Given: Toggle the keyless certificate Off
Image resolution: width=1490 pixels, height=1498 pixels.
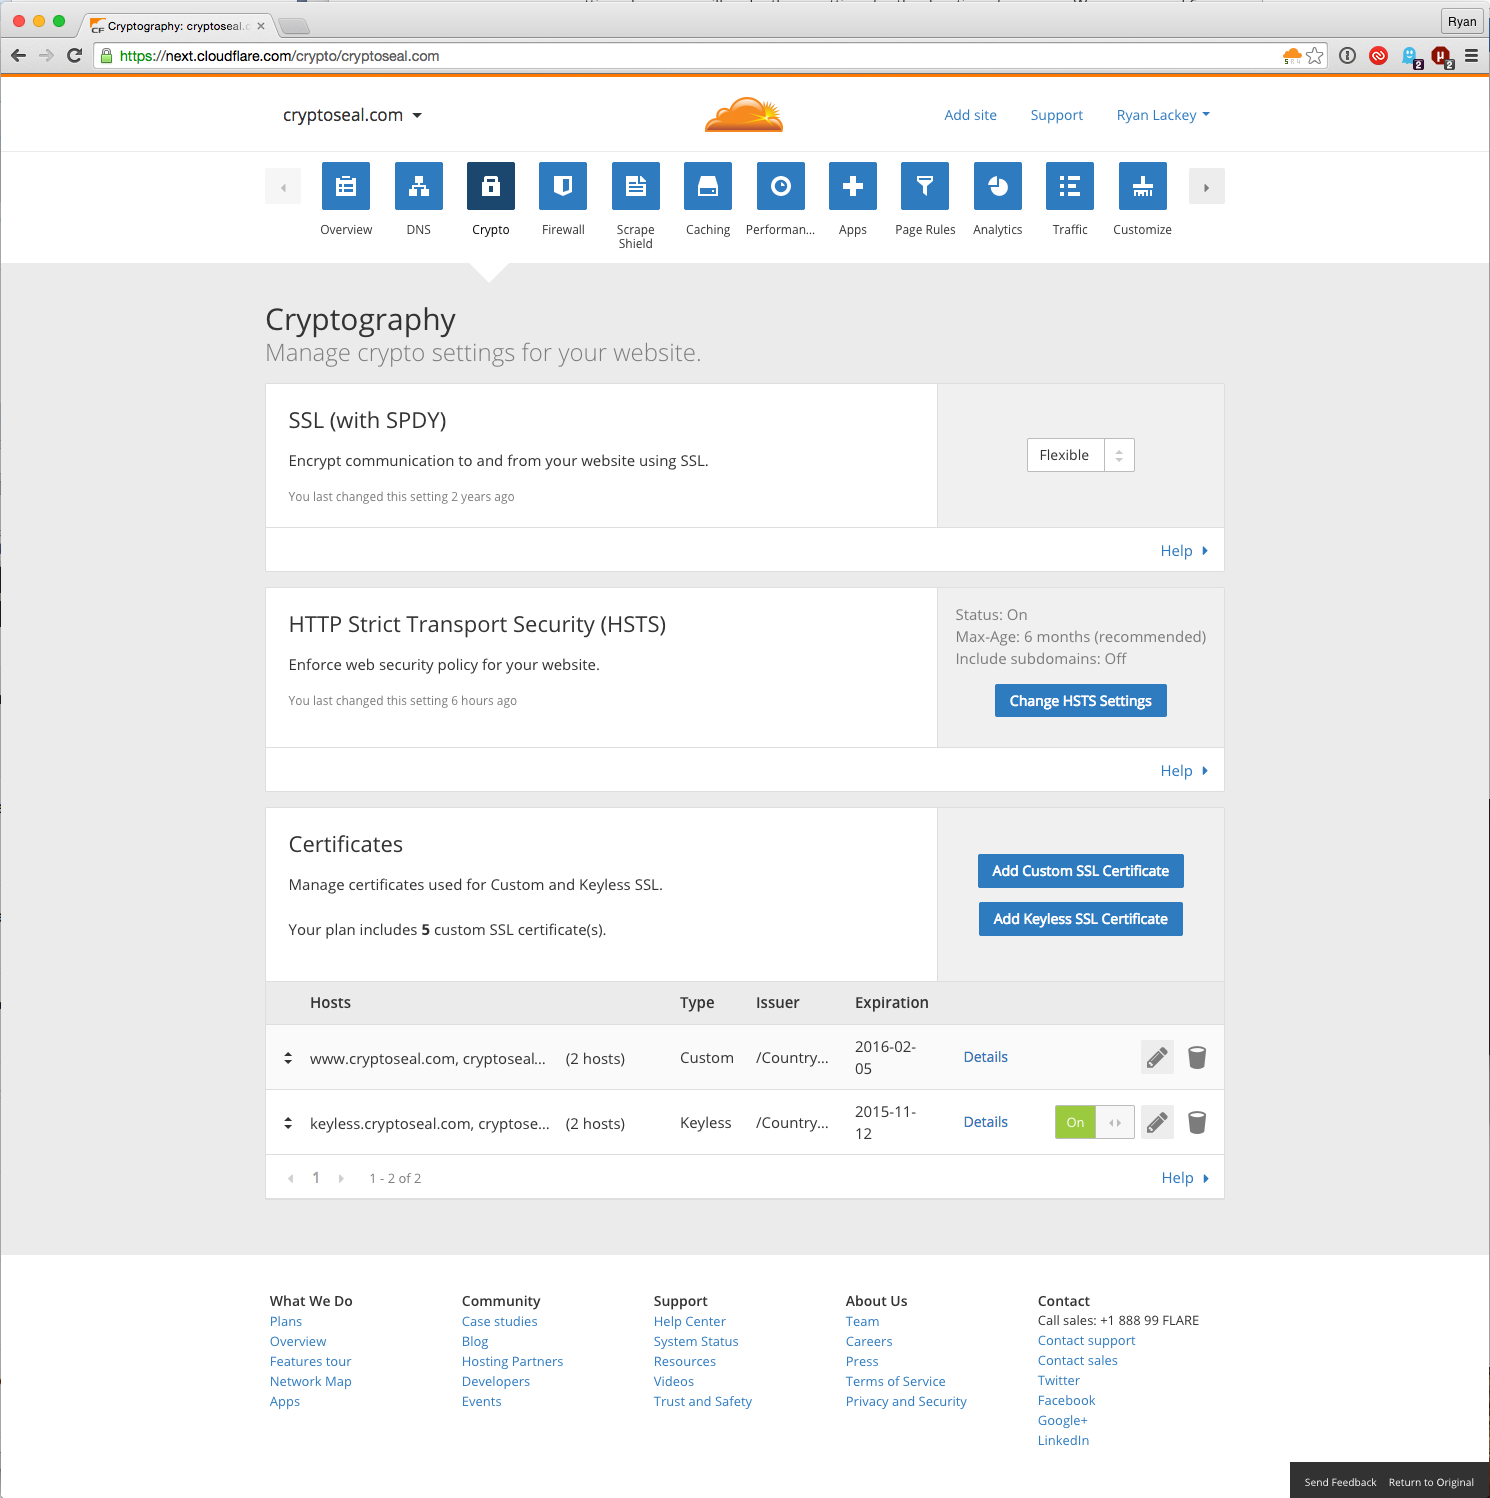Looking at the screenshot, I should tap(1115, 1122).
